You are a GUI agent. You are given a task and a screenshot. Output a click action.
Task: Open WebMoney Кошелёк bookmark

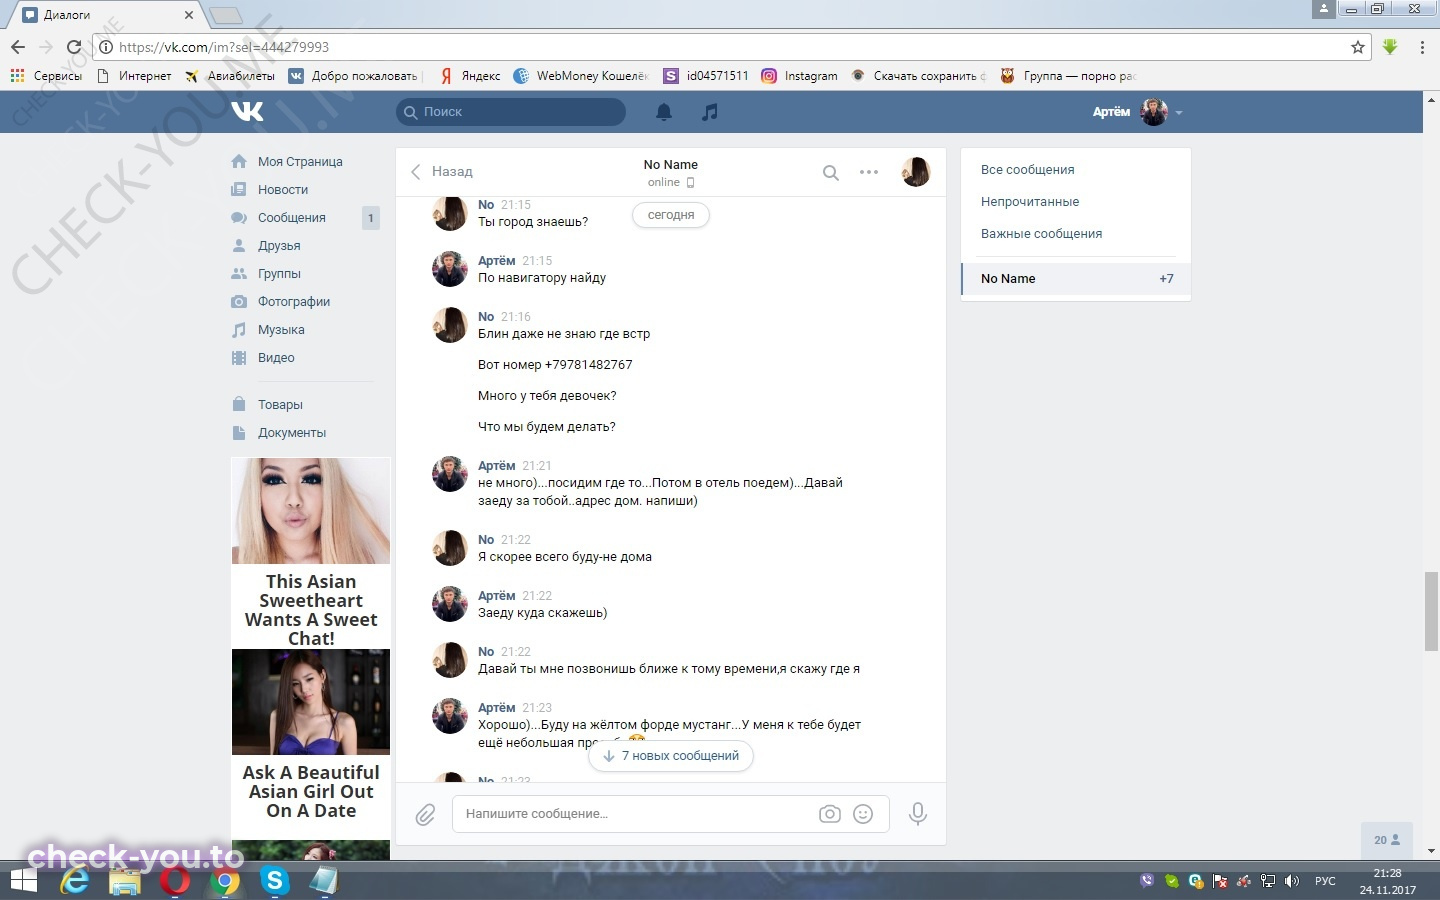581,76
